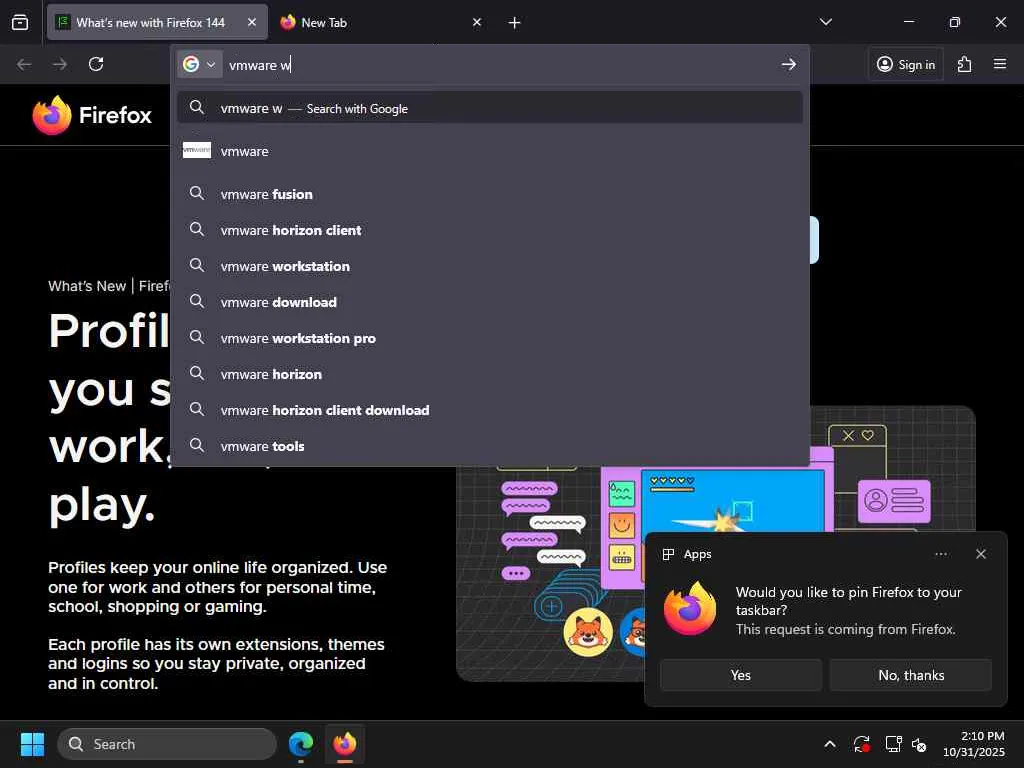Switch to the New Tab tab
The height and width of the screenshot is (768, 1024).
(382, 22)
